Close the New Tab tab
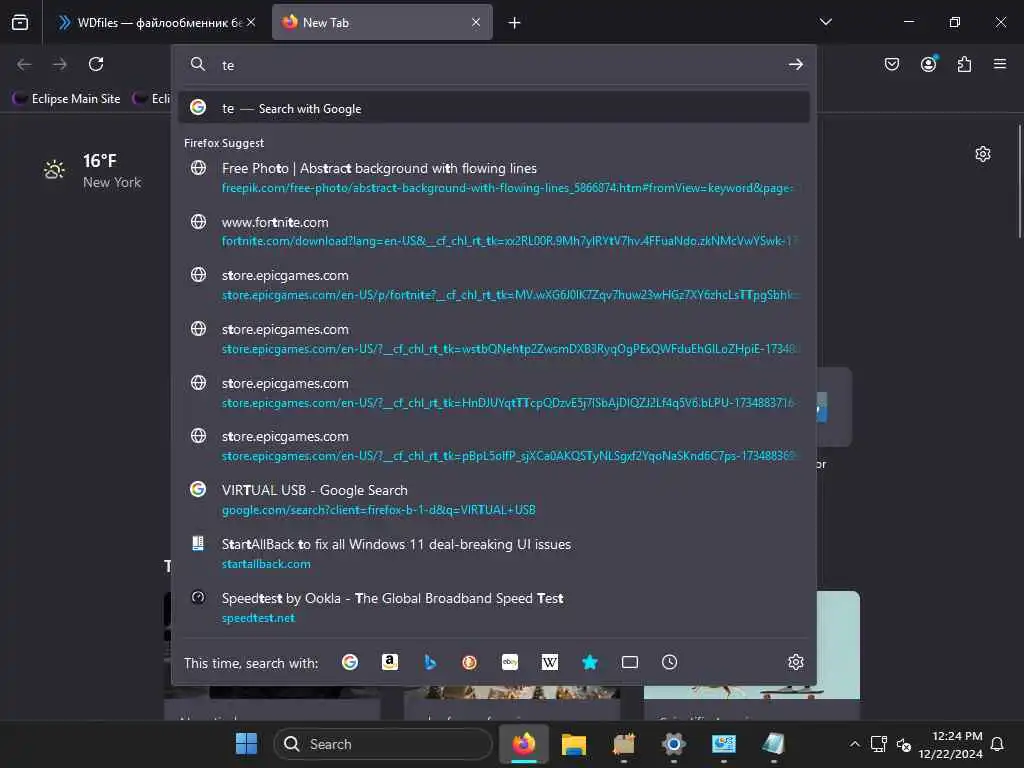Image resolution: width=1024 pixels, height=768 pixels. (x=476, y=22)
